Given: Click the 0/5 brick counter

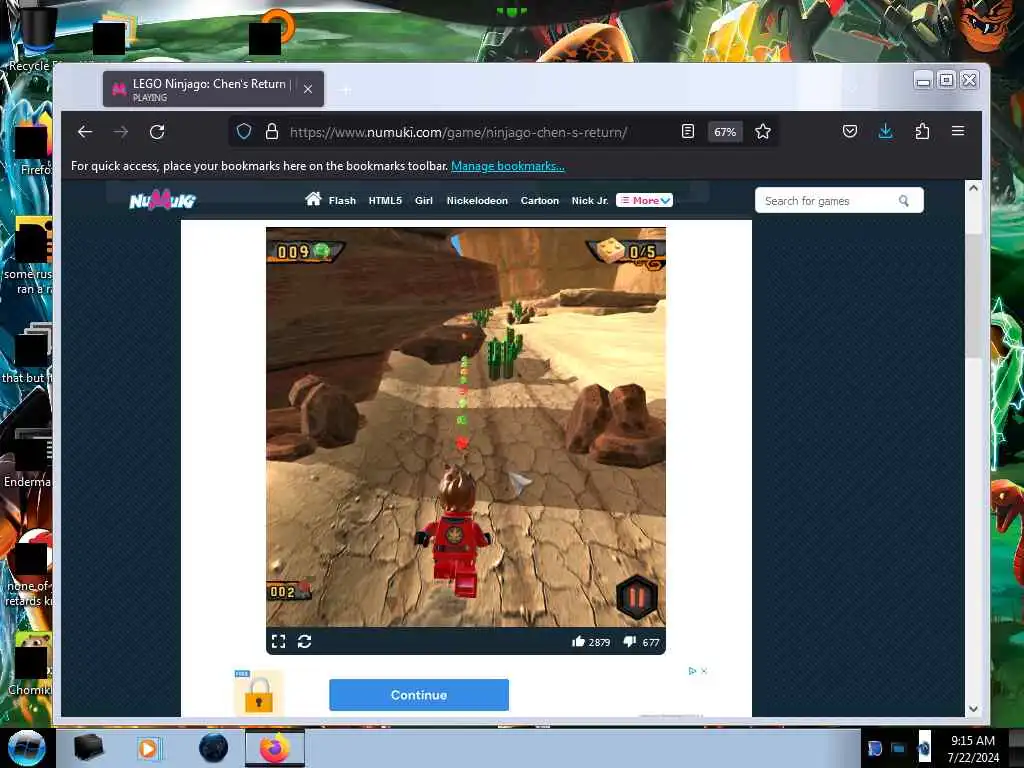Looking at the screenshot, I should point(626,252).
